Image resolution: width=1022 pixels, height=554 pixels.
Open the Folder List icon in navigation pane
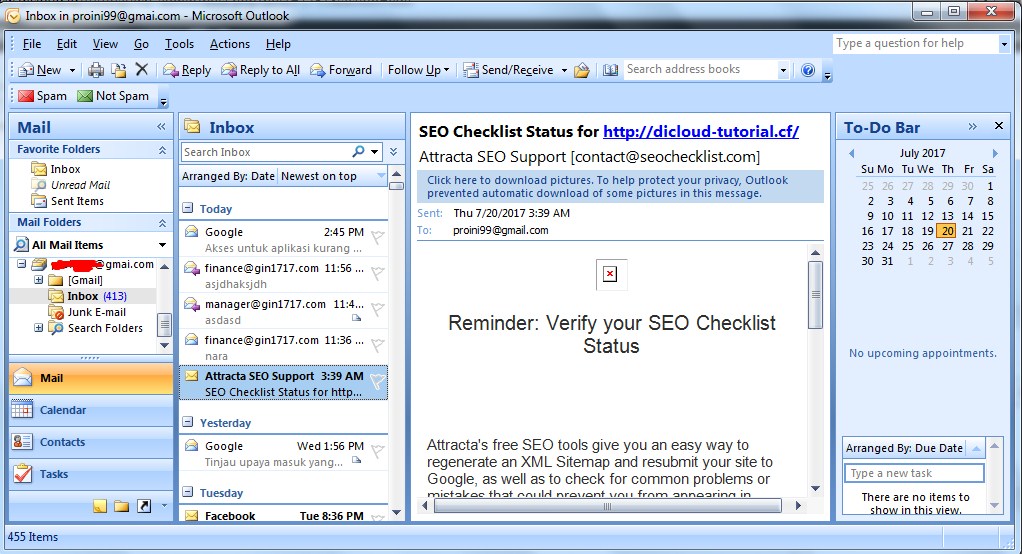click(x=121, y=506)
